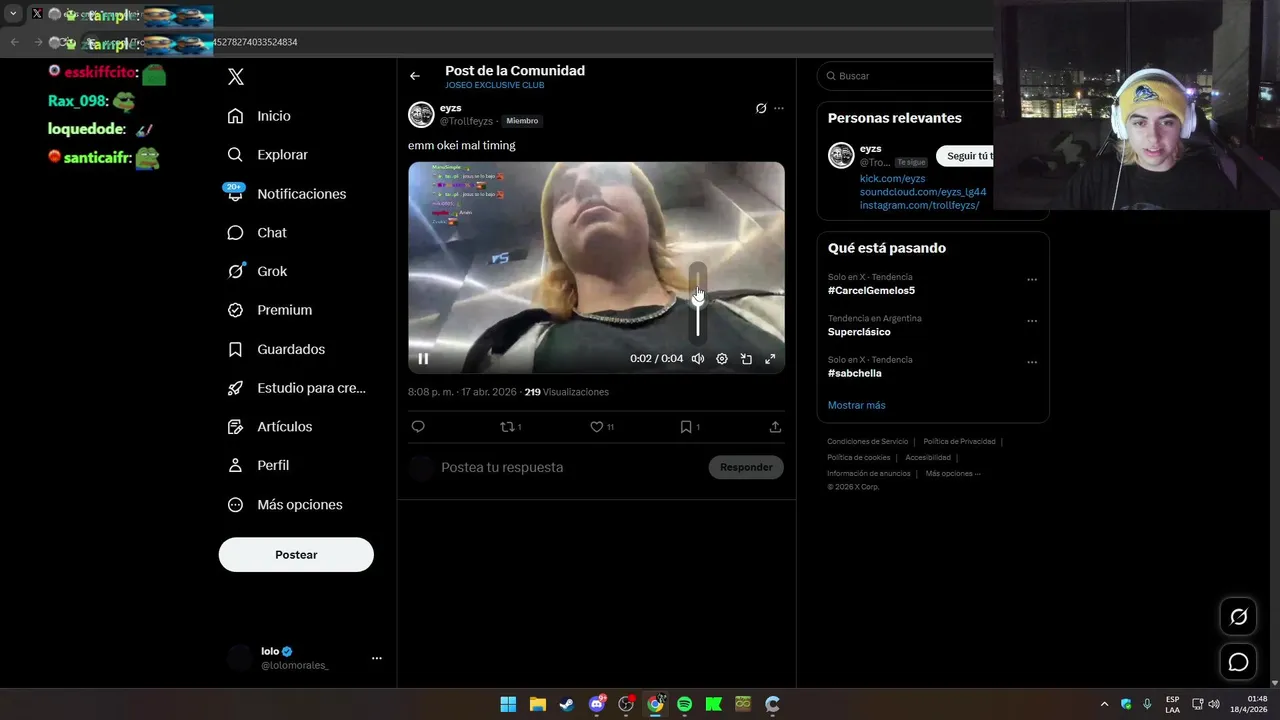The width and height of the screenshot is (1280, 720).
Task: Go to the X logo home icon
Action: click(x=236, y=77)
